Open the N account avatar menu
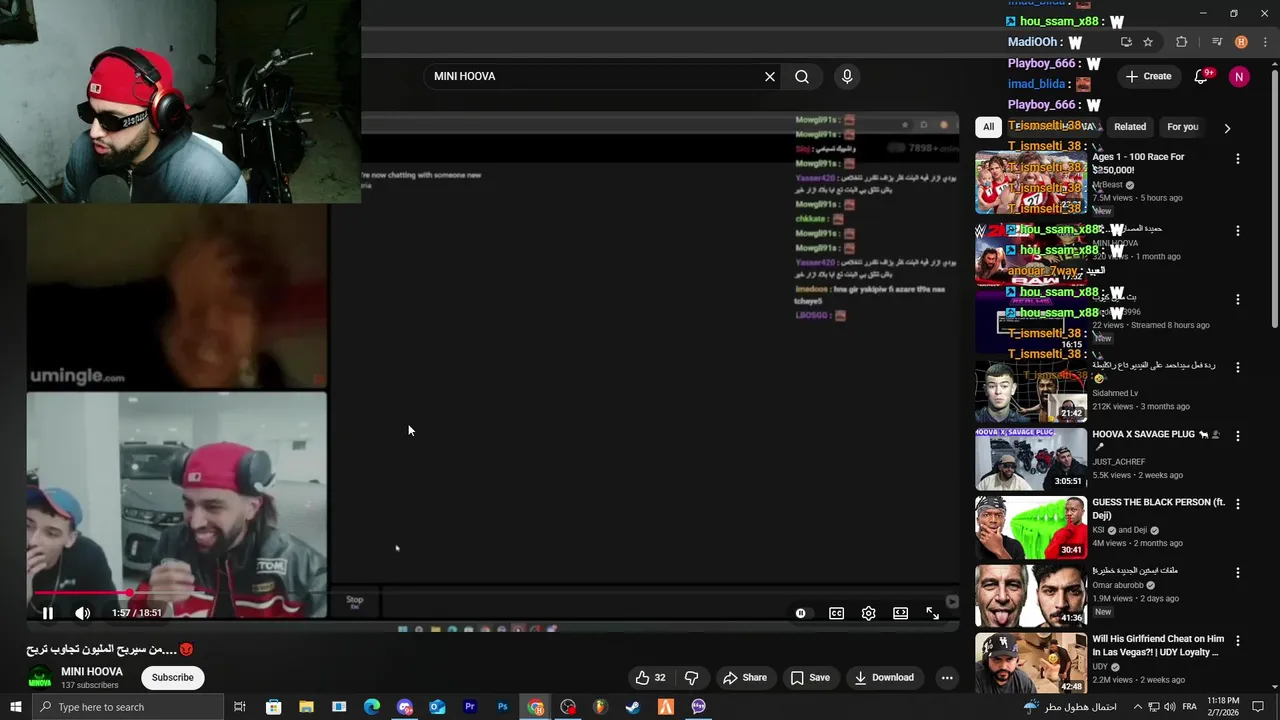This screenshot has width=1280, height=720. click(x=1239, y=76)
